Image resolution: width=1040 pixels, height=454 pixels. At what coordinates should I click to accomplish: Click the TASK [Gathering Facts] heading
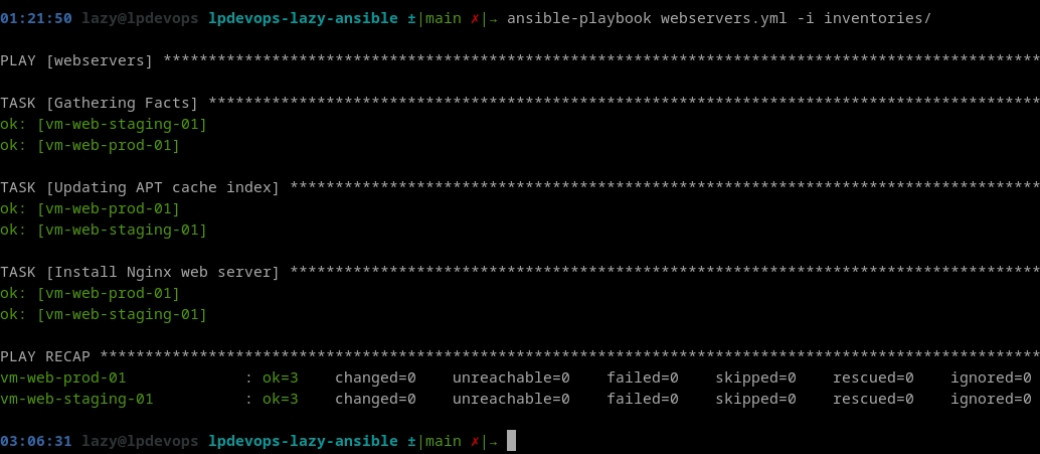[99, 103]
